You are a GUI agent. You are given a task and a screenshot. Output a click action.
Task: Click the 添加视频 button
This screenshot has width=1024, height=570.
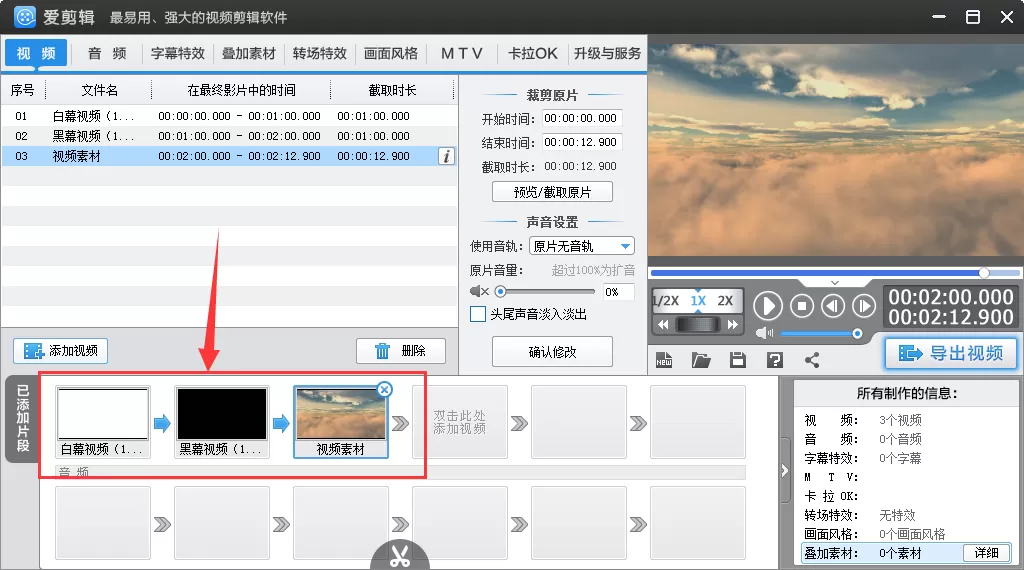click(x=61, y=351)
